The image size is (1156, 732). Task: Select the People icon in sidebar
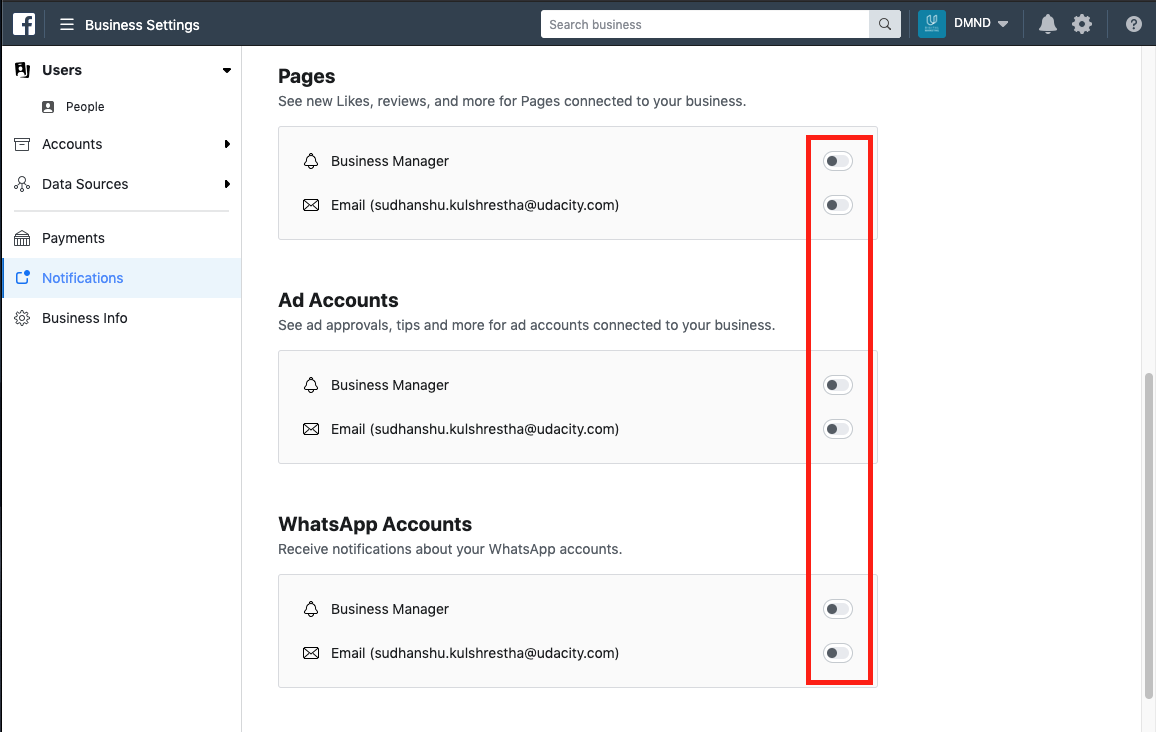(49, 106)
